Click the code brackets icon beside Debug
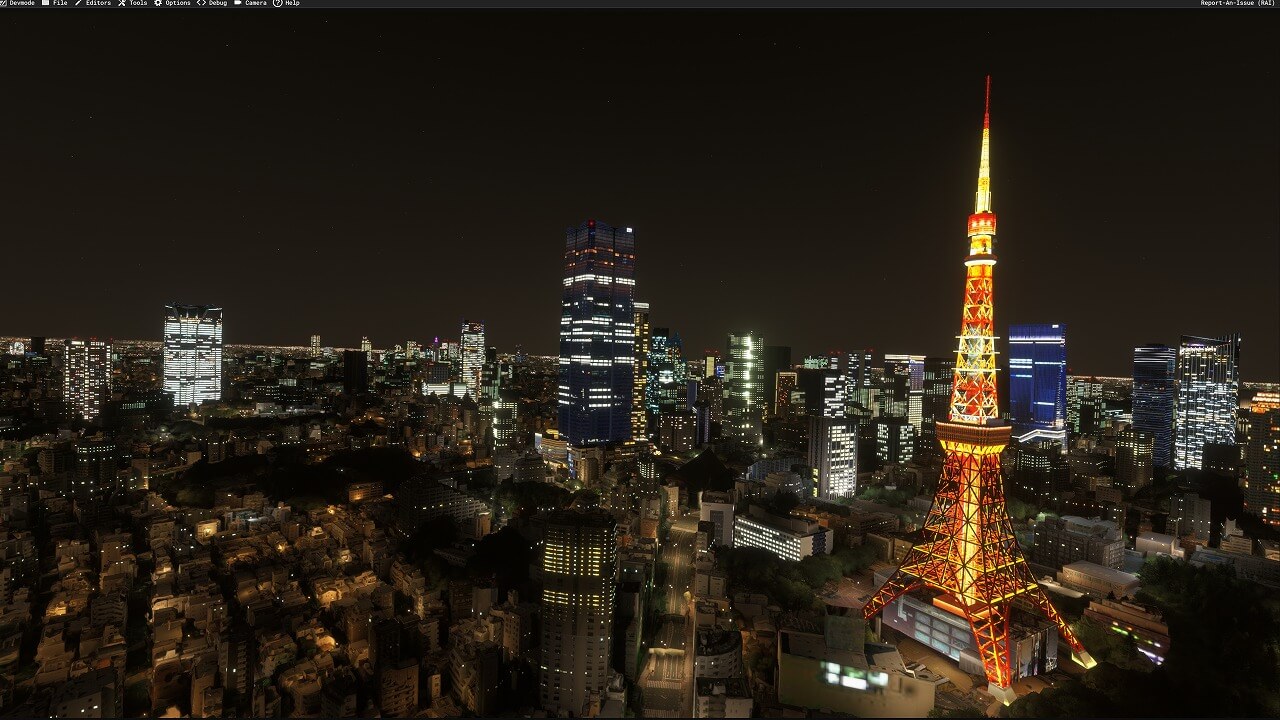This screenshot has width=1280, height=720. pos(201,3)
